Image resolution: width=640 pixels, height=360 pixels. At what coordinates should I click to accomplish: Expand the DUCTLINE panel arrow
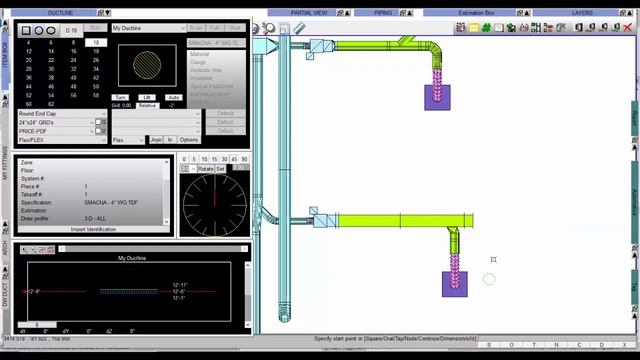(x=108, y=13)
